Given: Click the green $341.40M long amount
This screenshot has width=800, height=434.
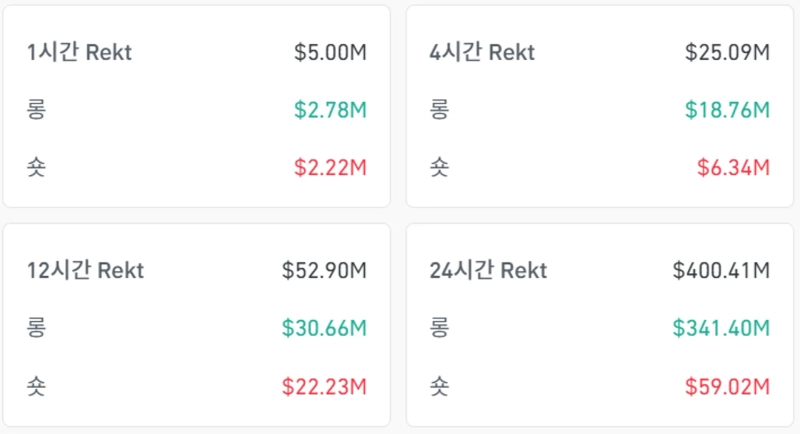Looking at the screenshot, I should [x=721, y=327].
